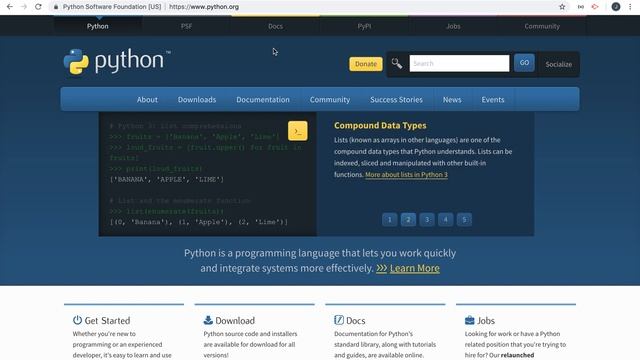The image size is (640, 360).
Task: Click the Get Started power icon
Action: [77, 320]
